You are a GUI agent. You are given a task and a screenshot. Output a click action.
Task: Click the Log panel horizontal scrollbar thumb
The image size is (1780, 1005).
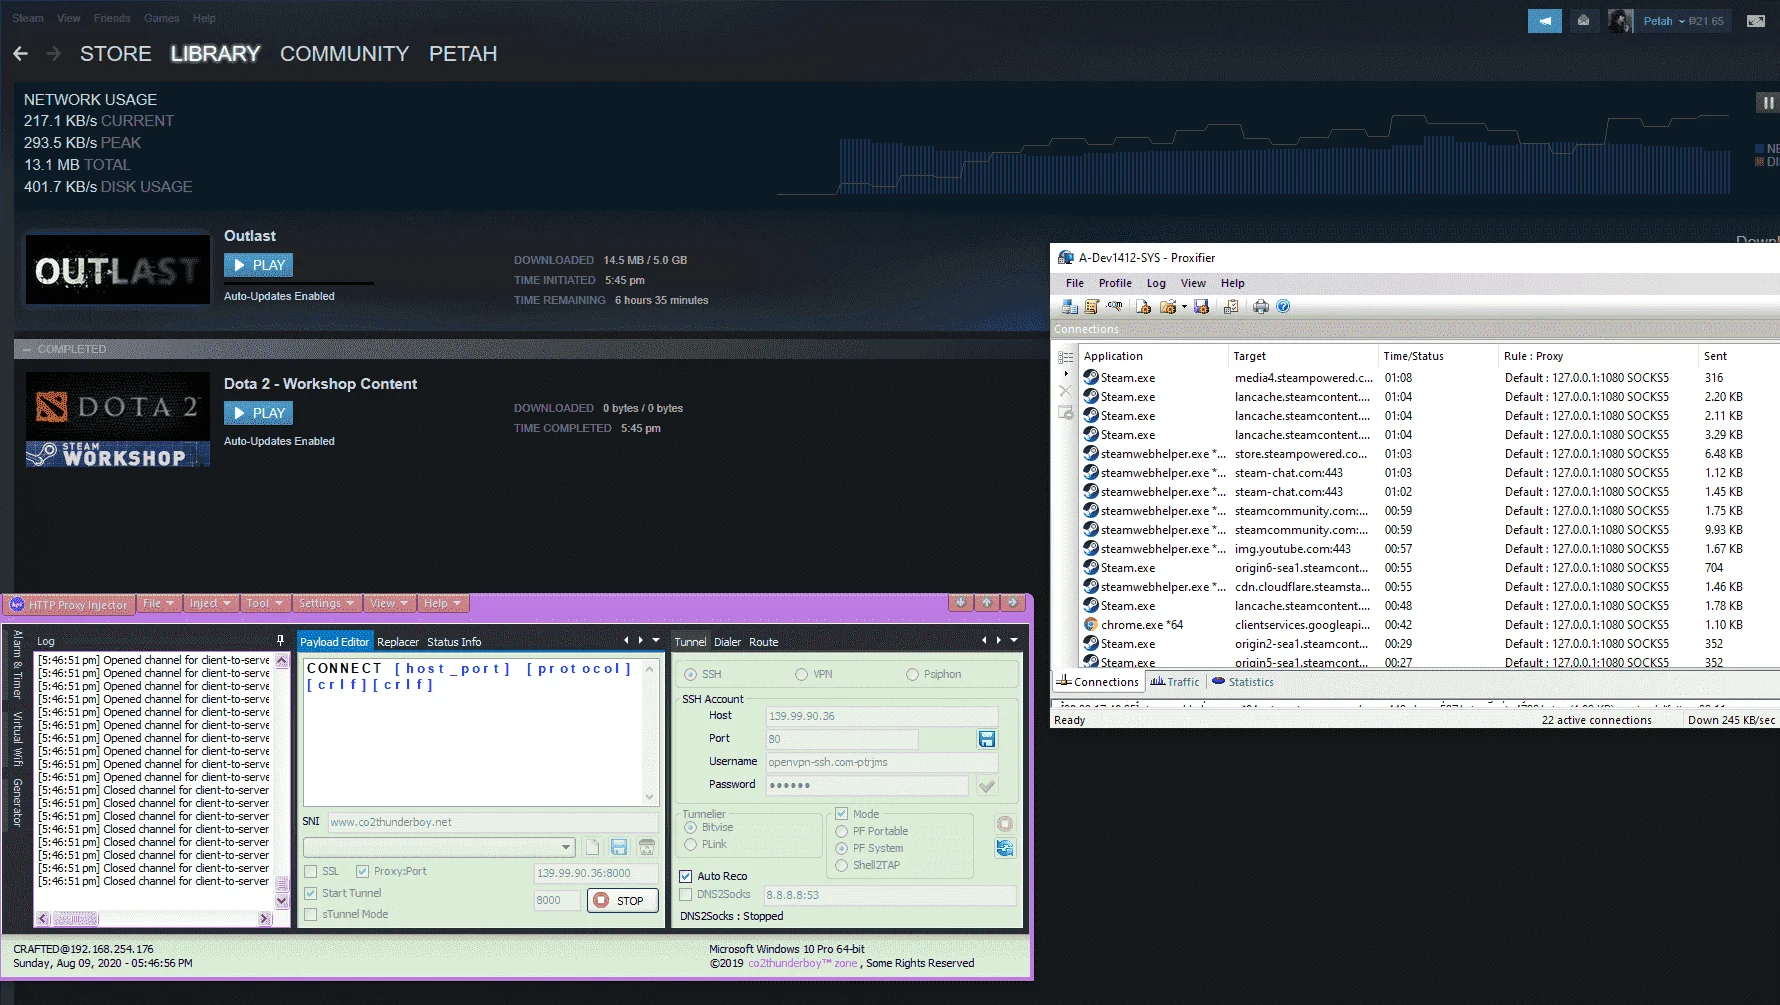(x=76, y=919)
